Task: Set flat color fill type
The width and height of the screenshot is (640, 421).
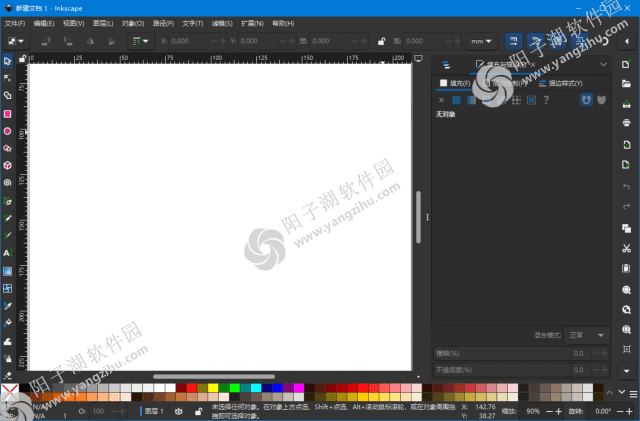Action: (x=456, y=100)
